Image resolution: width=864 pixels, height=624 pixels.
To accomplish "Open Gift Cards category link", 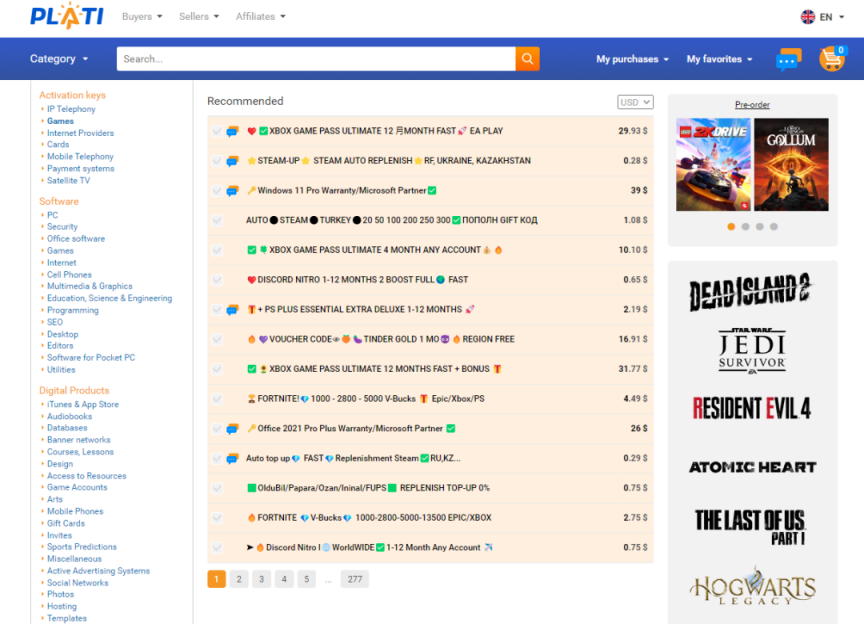I will pos(66,523).
